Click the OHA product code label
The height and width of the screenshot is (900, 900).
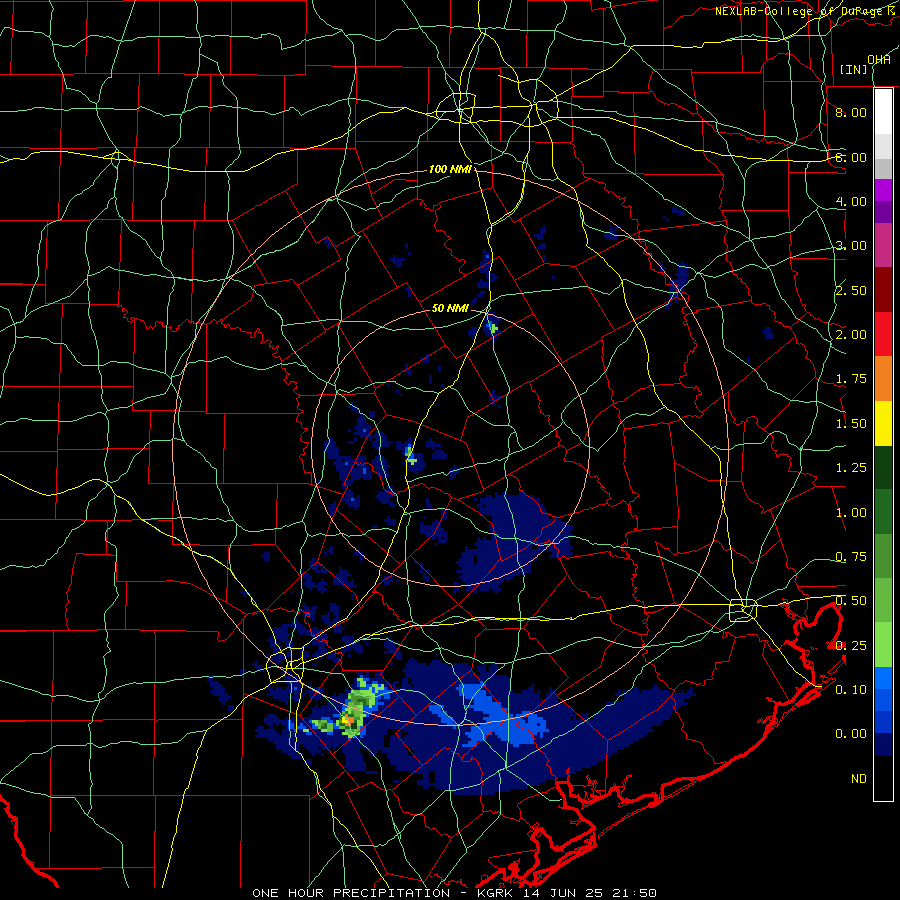879,60
